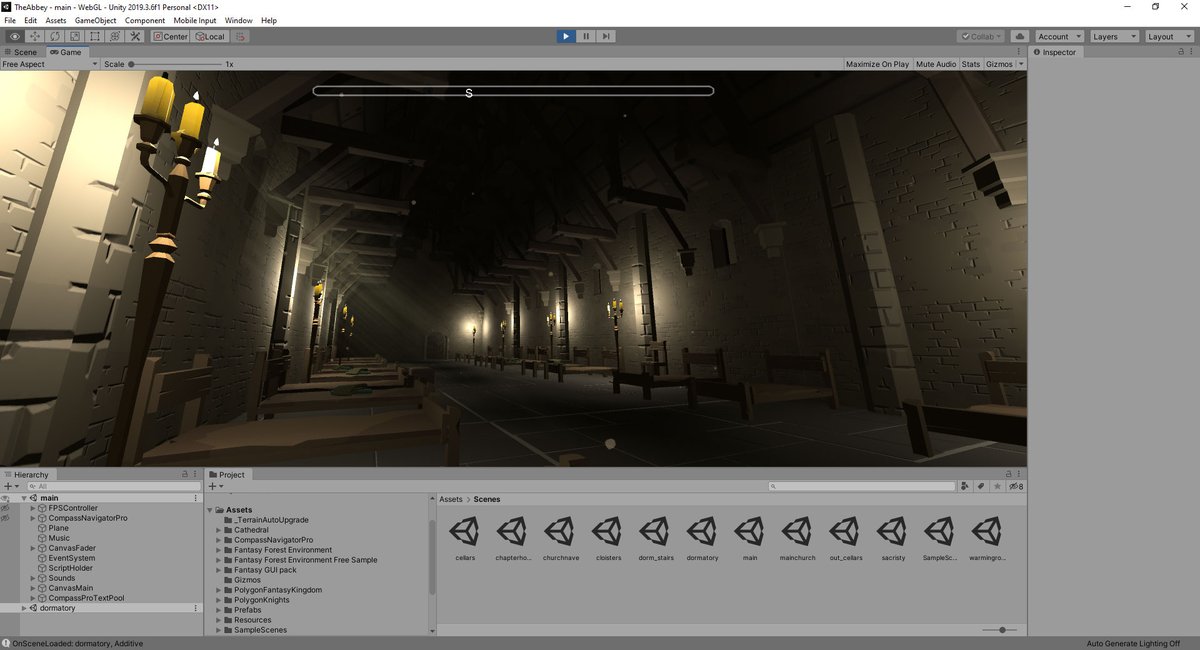Screen dimensions: 1200x650
Task: Click the favorites star icon
Action: pos(997,487)
